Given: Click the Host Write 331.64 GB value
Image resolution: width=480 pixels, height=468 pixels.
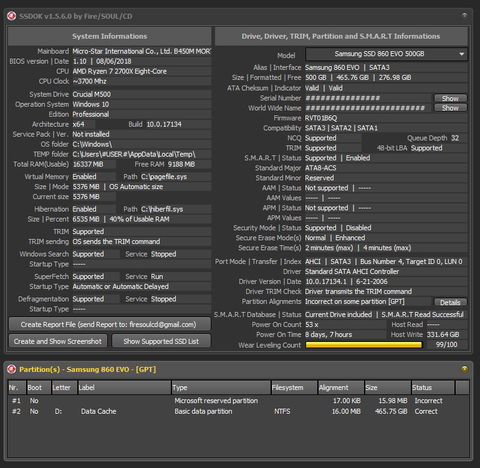Looking at the screenshot, I should [x=443, y=334].
